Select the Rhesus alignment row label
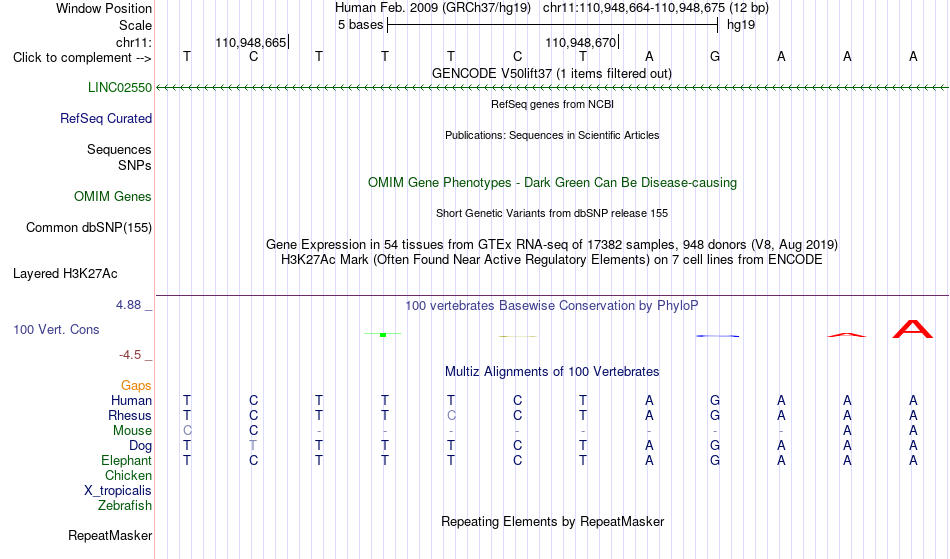 130,415
